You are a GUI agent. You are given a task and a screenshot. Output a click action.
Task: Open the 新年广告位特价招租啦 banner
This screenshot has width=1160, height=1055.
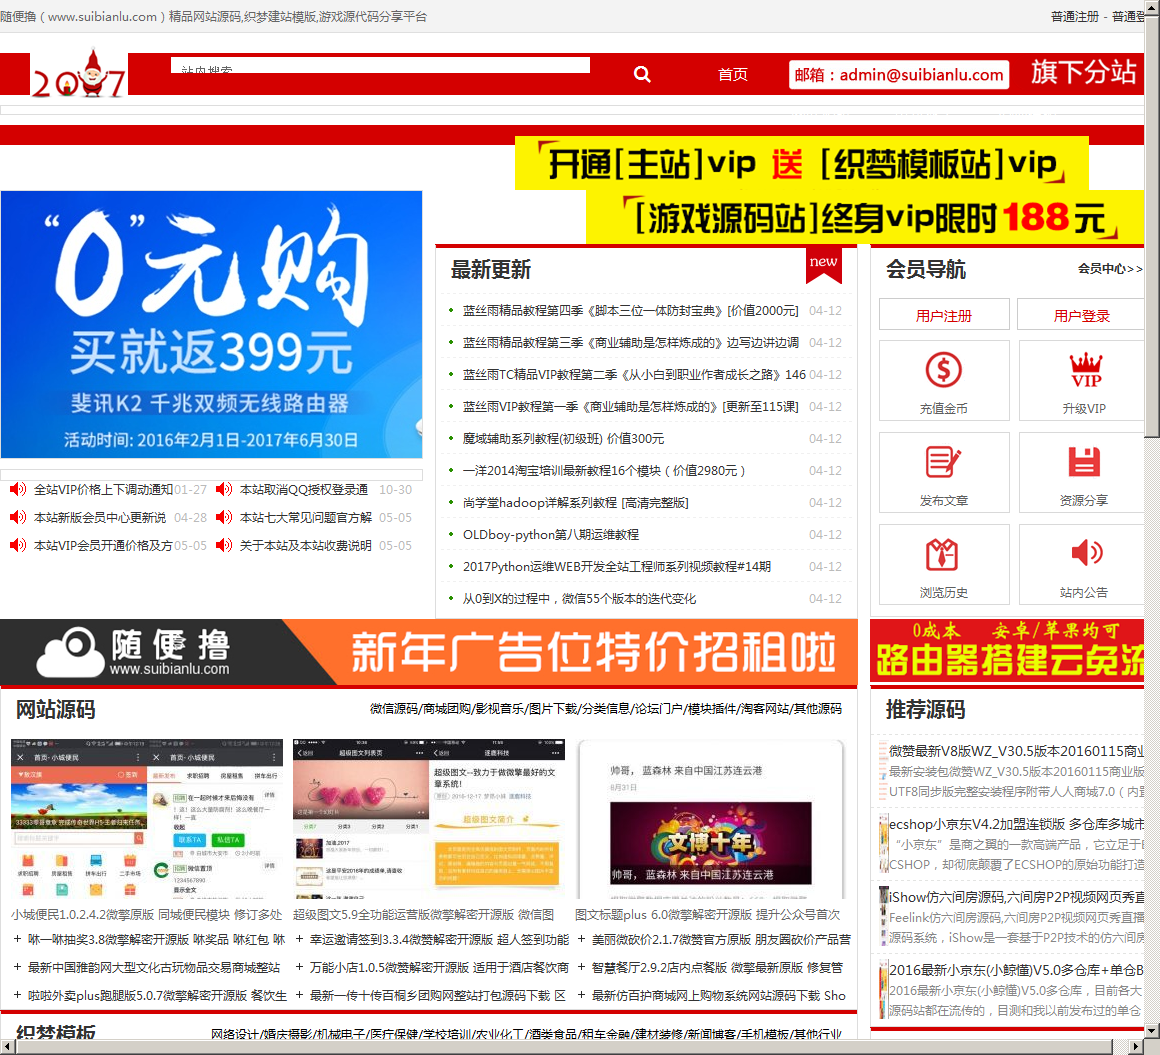click(429, 652)
